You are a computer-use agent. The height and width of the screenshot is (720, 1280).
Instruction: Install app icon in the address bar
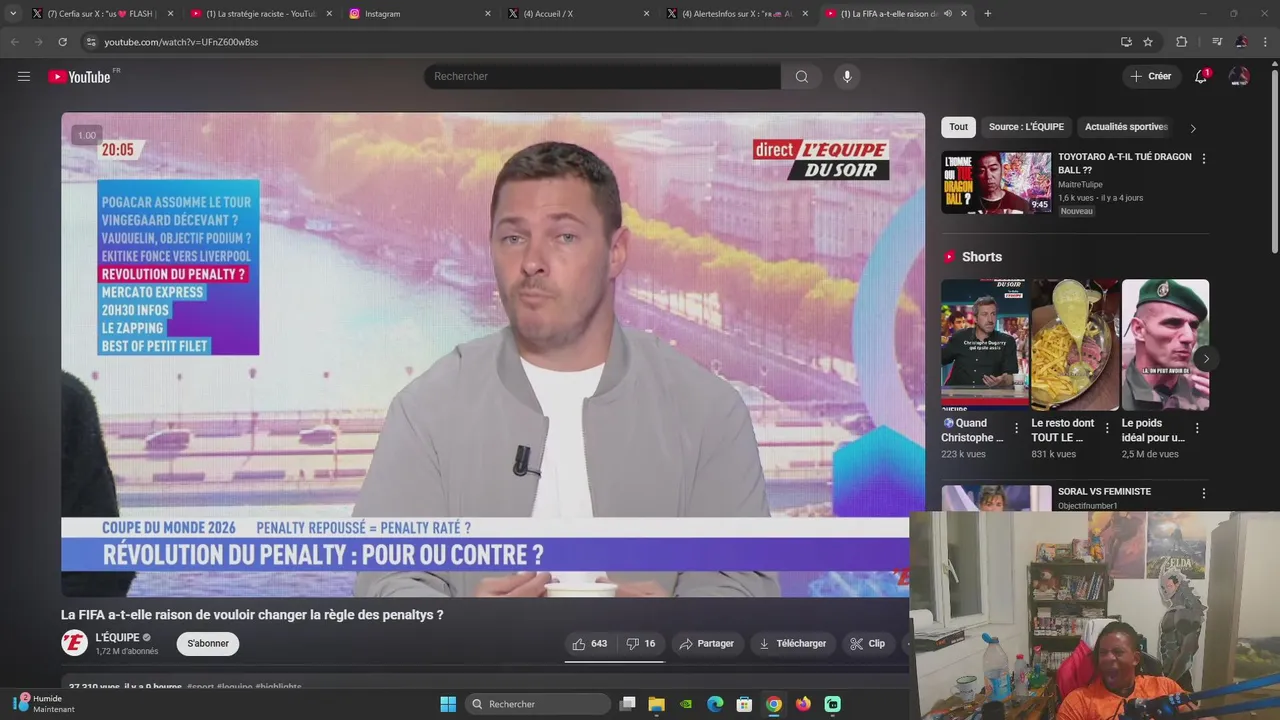pyautogui.click(x=1126, y=42)
